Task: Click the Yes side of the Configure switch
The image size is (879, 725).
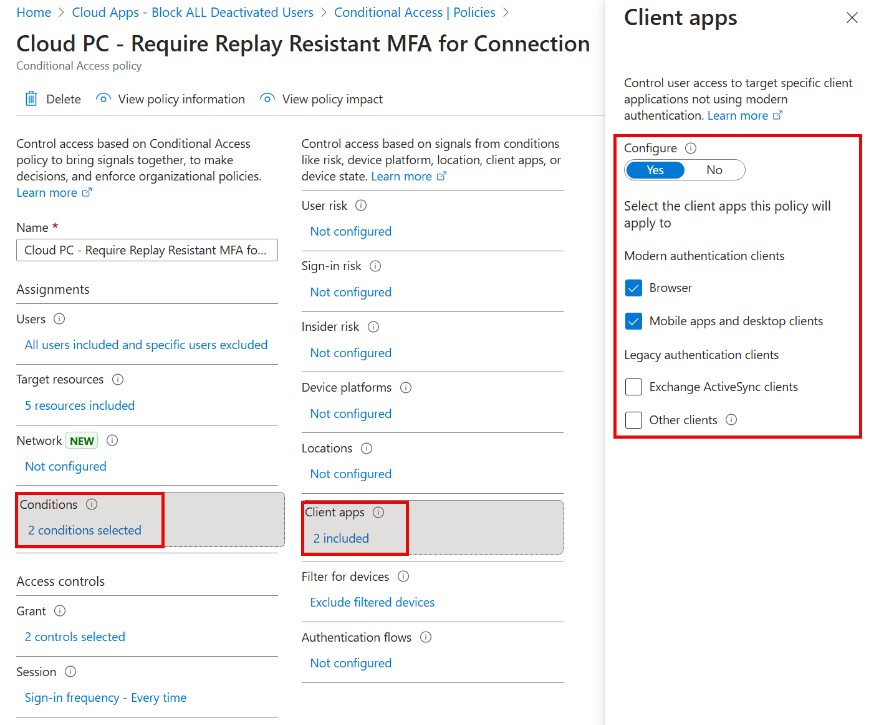Action: tap(655, 170)
